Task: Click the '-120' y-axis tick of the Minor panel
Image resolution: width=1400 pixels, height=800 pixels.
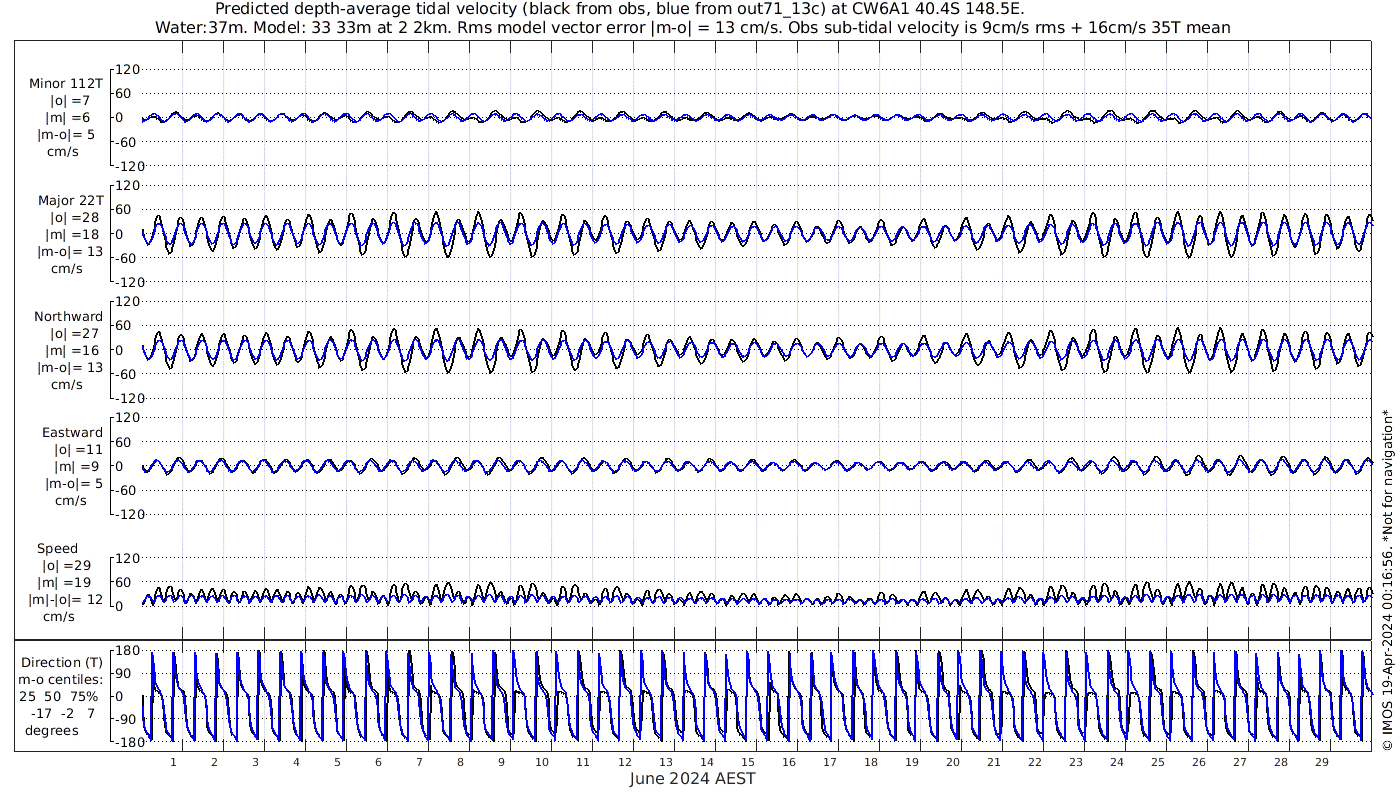Action: pos(128,165)
